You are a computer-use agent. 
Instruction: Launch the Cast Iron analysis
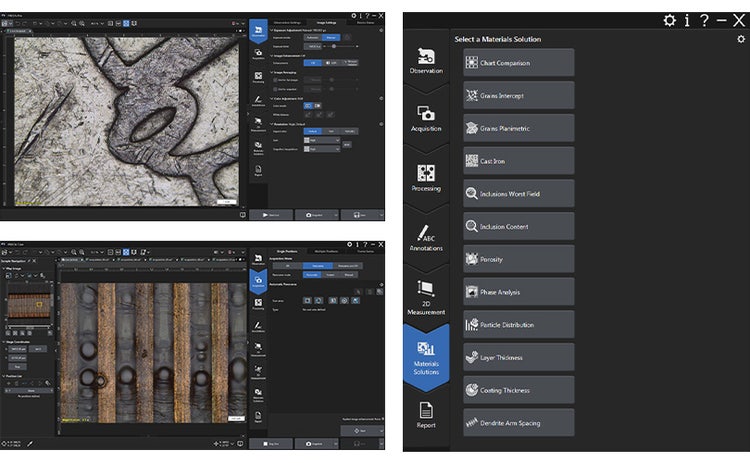point(518,161)
